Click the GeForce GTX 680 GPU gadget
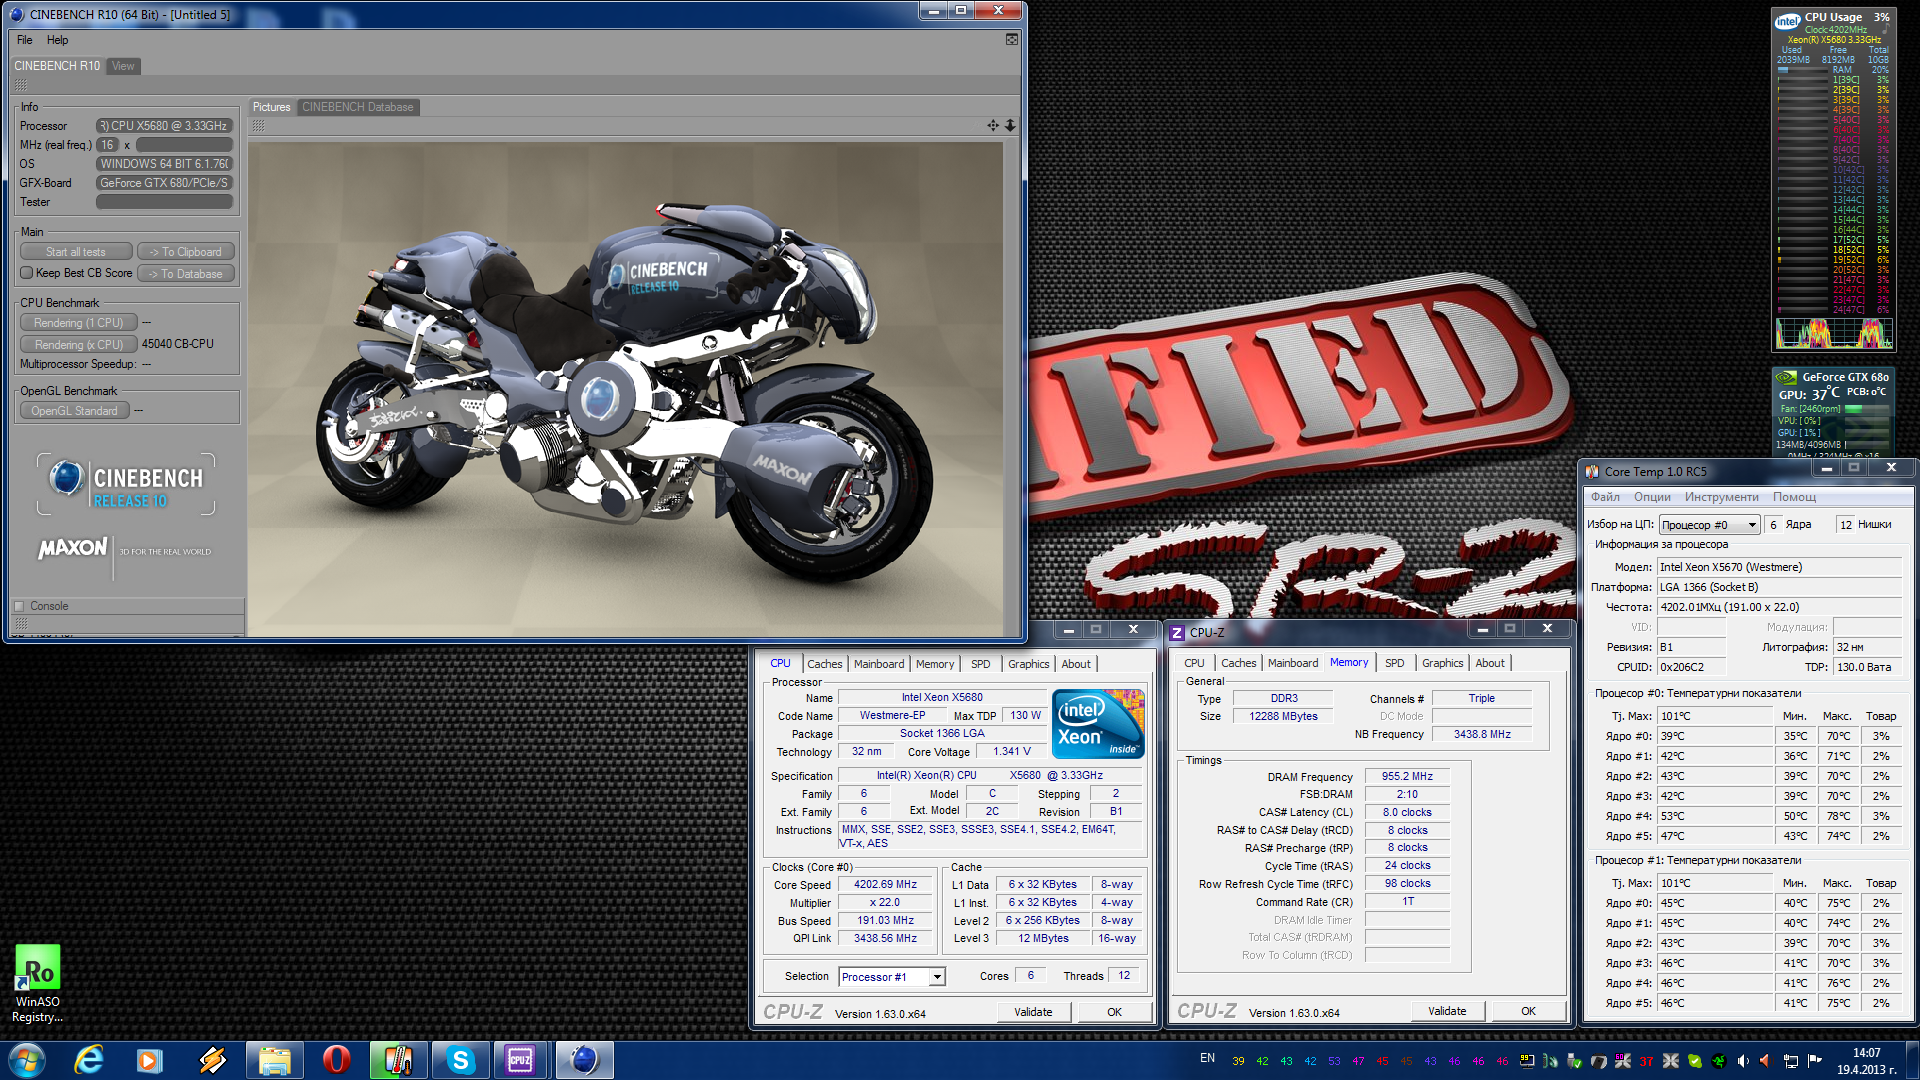1920x1080 pixels. (1832, 413)
